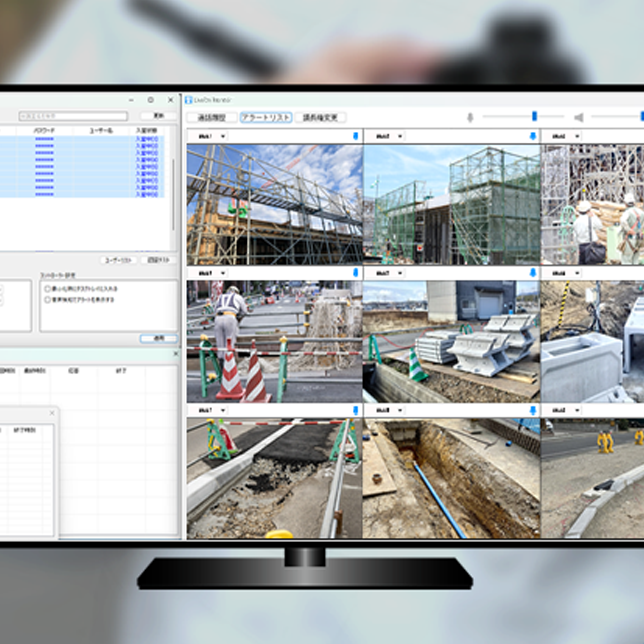Open the device dropdown above the top-left camera
Screen dimensions: 644x644
222,136
